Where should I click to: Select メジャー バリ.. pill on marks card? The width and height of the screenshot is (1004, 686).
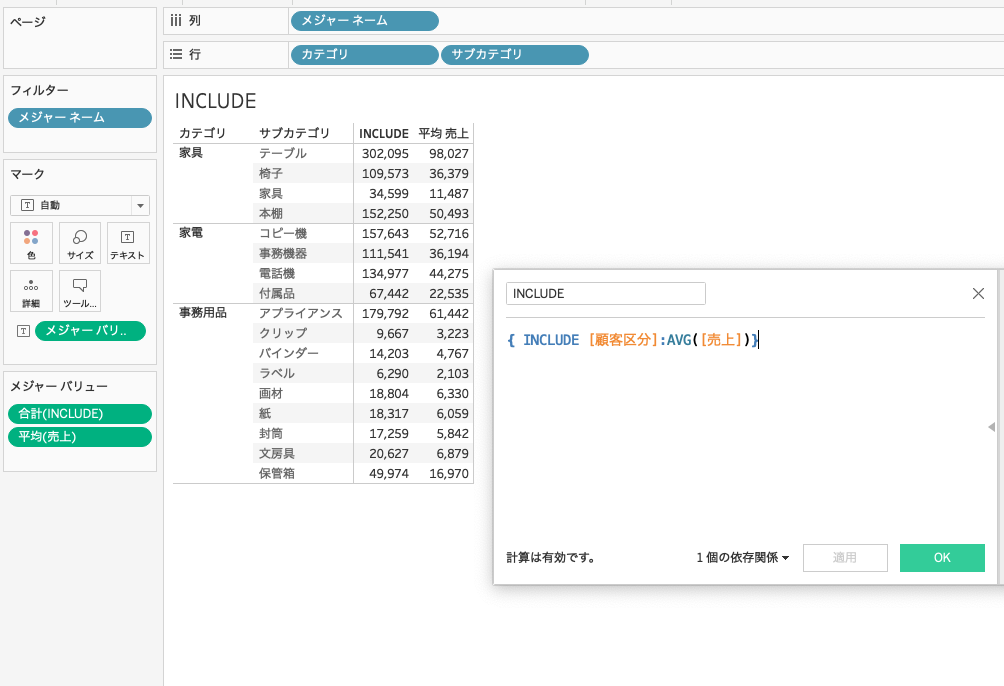click(x=90, y=331)
